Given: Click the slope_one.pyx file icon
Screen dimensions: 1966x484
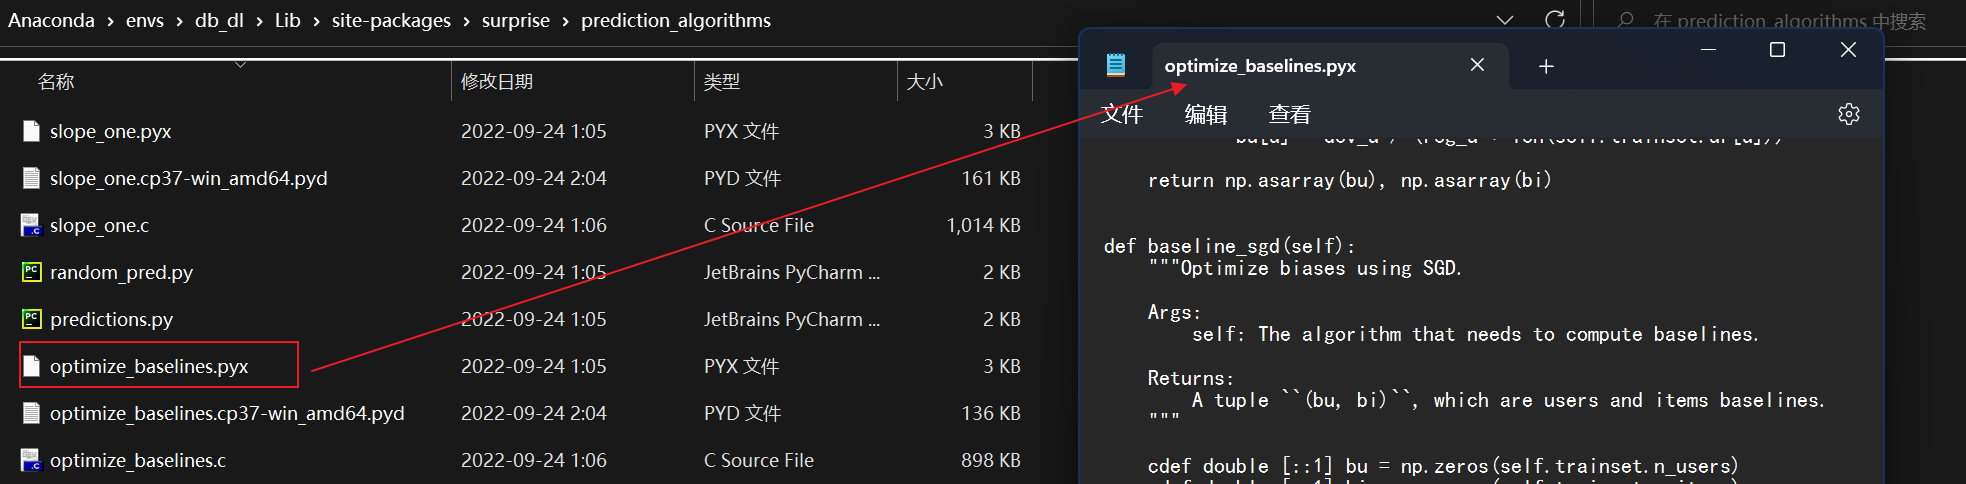Looking at the screenshot, I should [x=31, y=131].
